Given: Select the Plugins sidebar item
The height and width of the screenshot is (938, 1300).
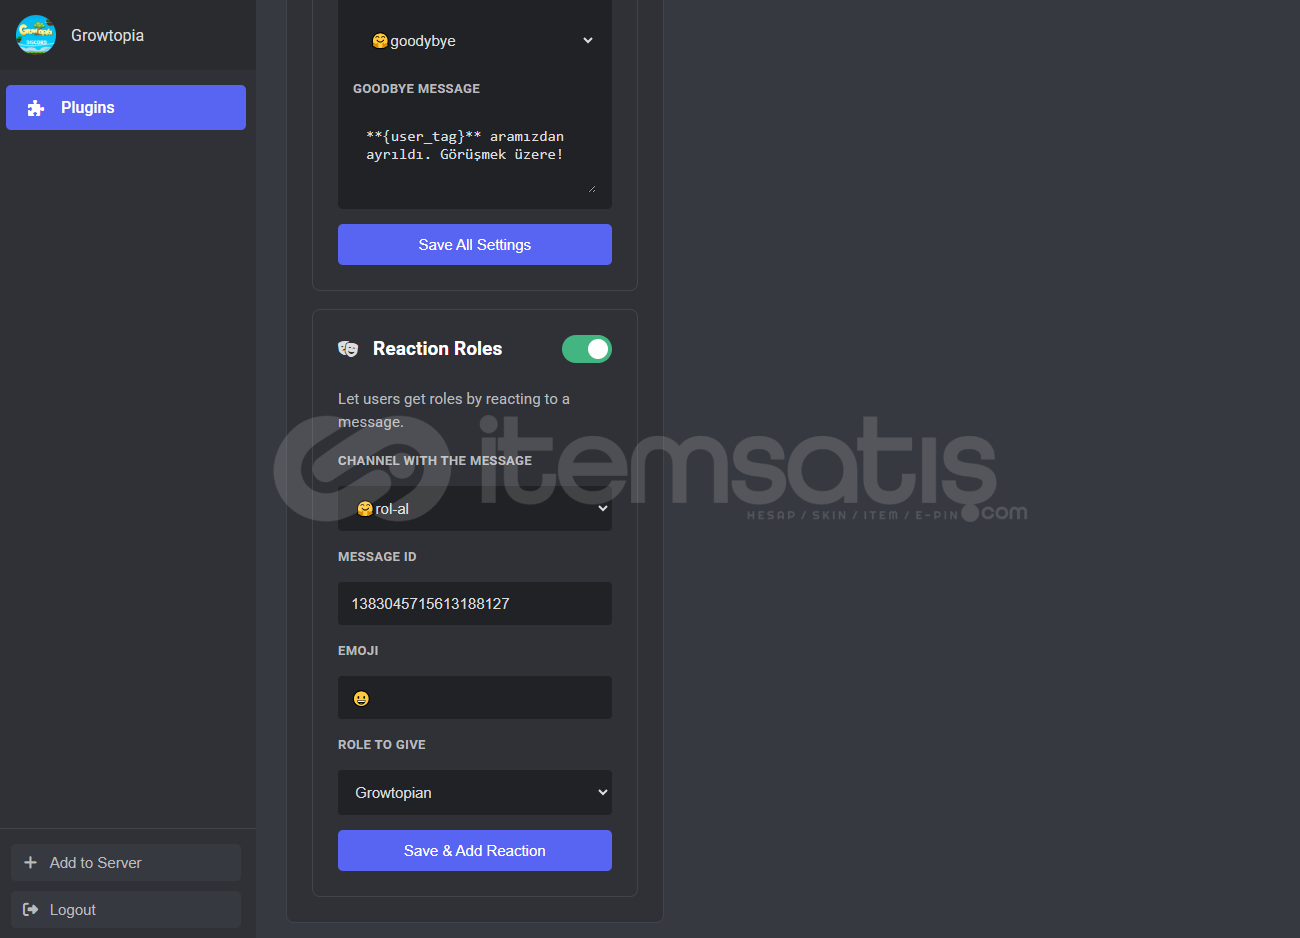Looking at the screenshot, I should (x=126, y=107).
